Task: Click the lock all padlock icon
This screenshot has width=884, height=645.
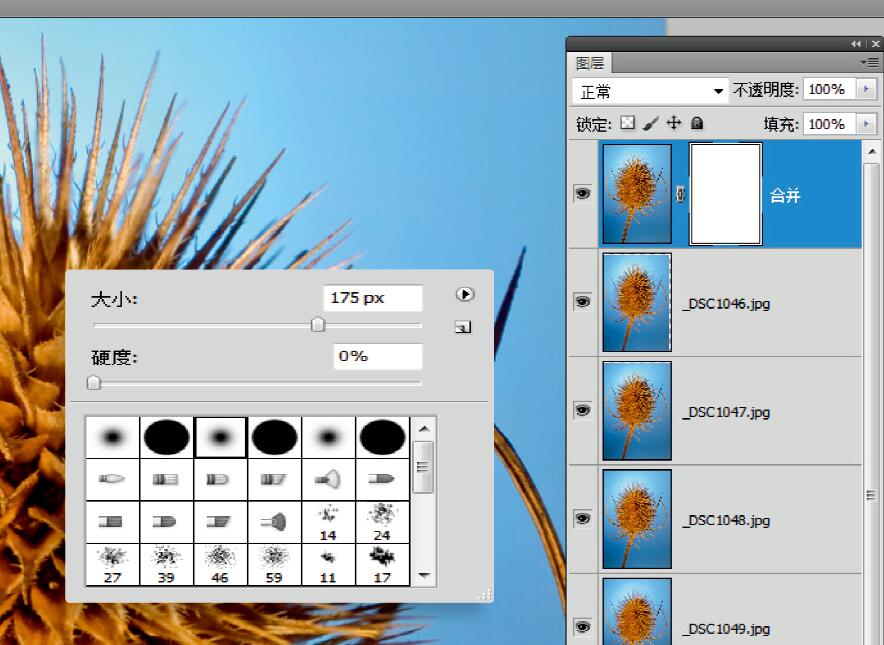Action: (697, 123)
